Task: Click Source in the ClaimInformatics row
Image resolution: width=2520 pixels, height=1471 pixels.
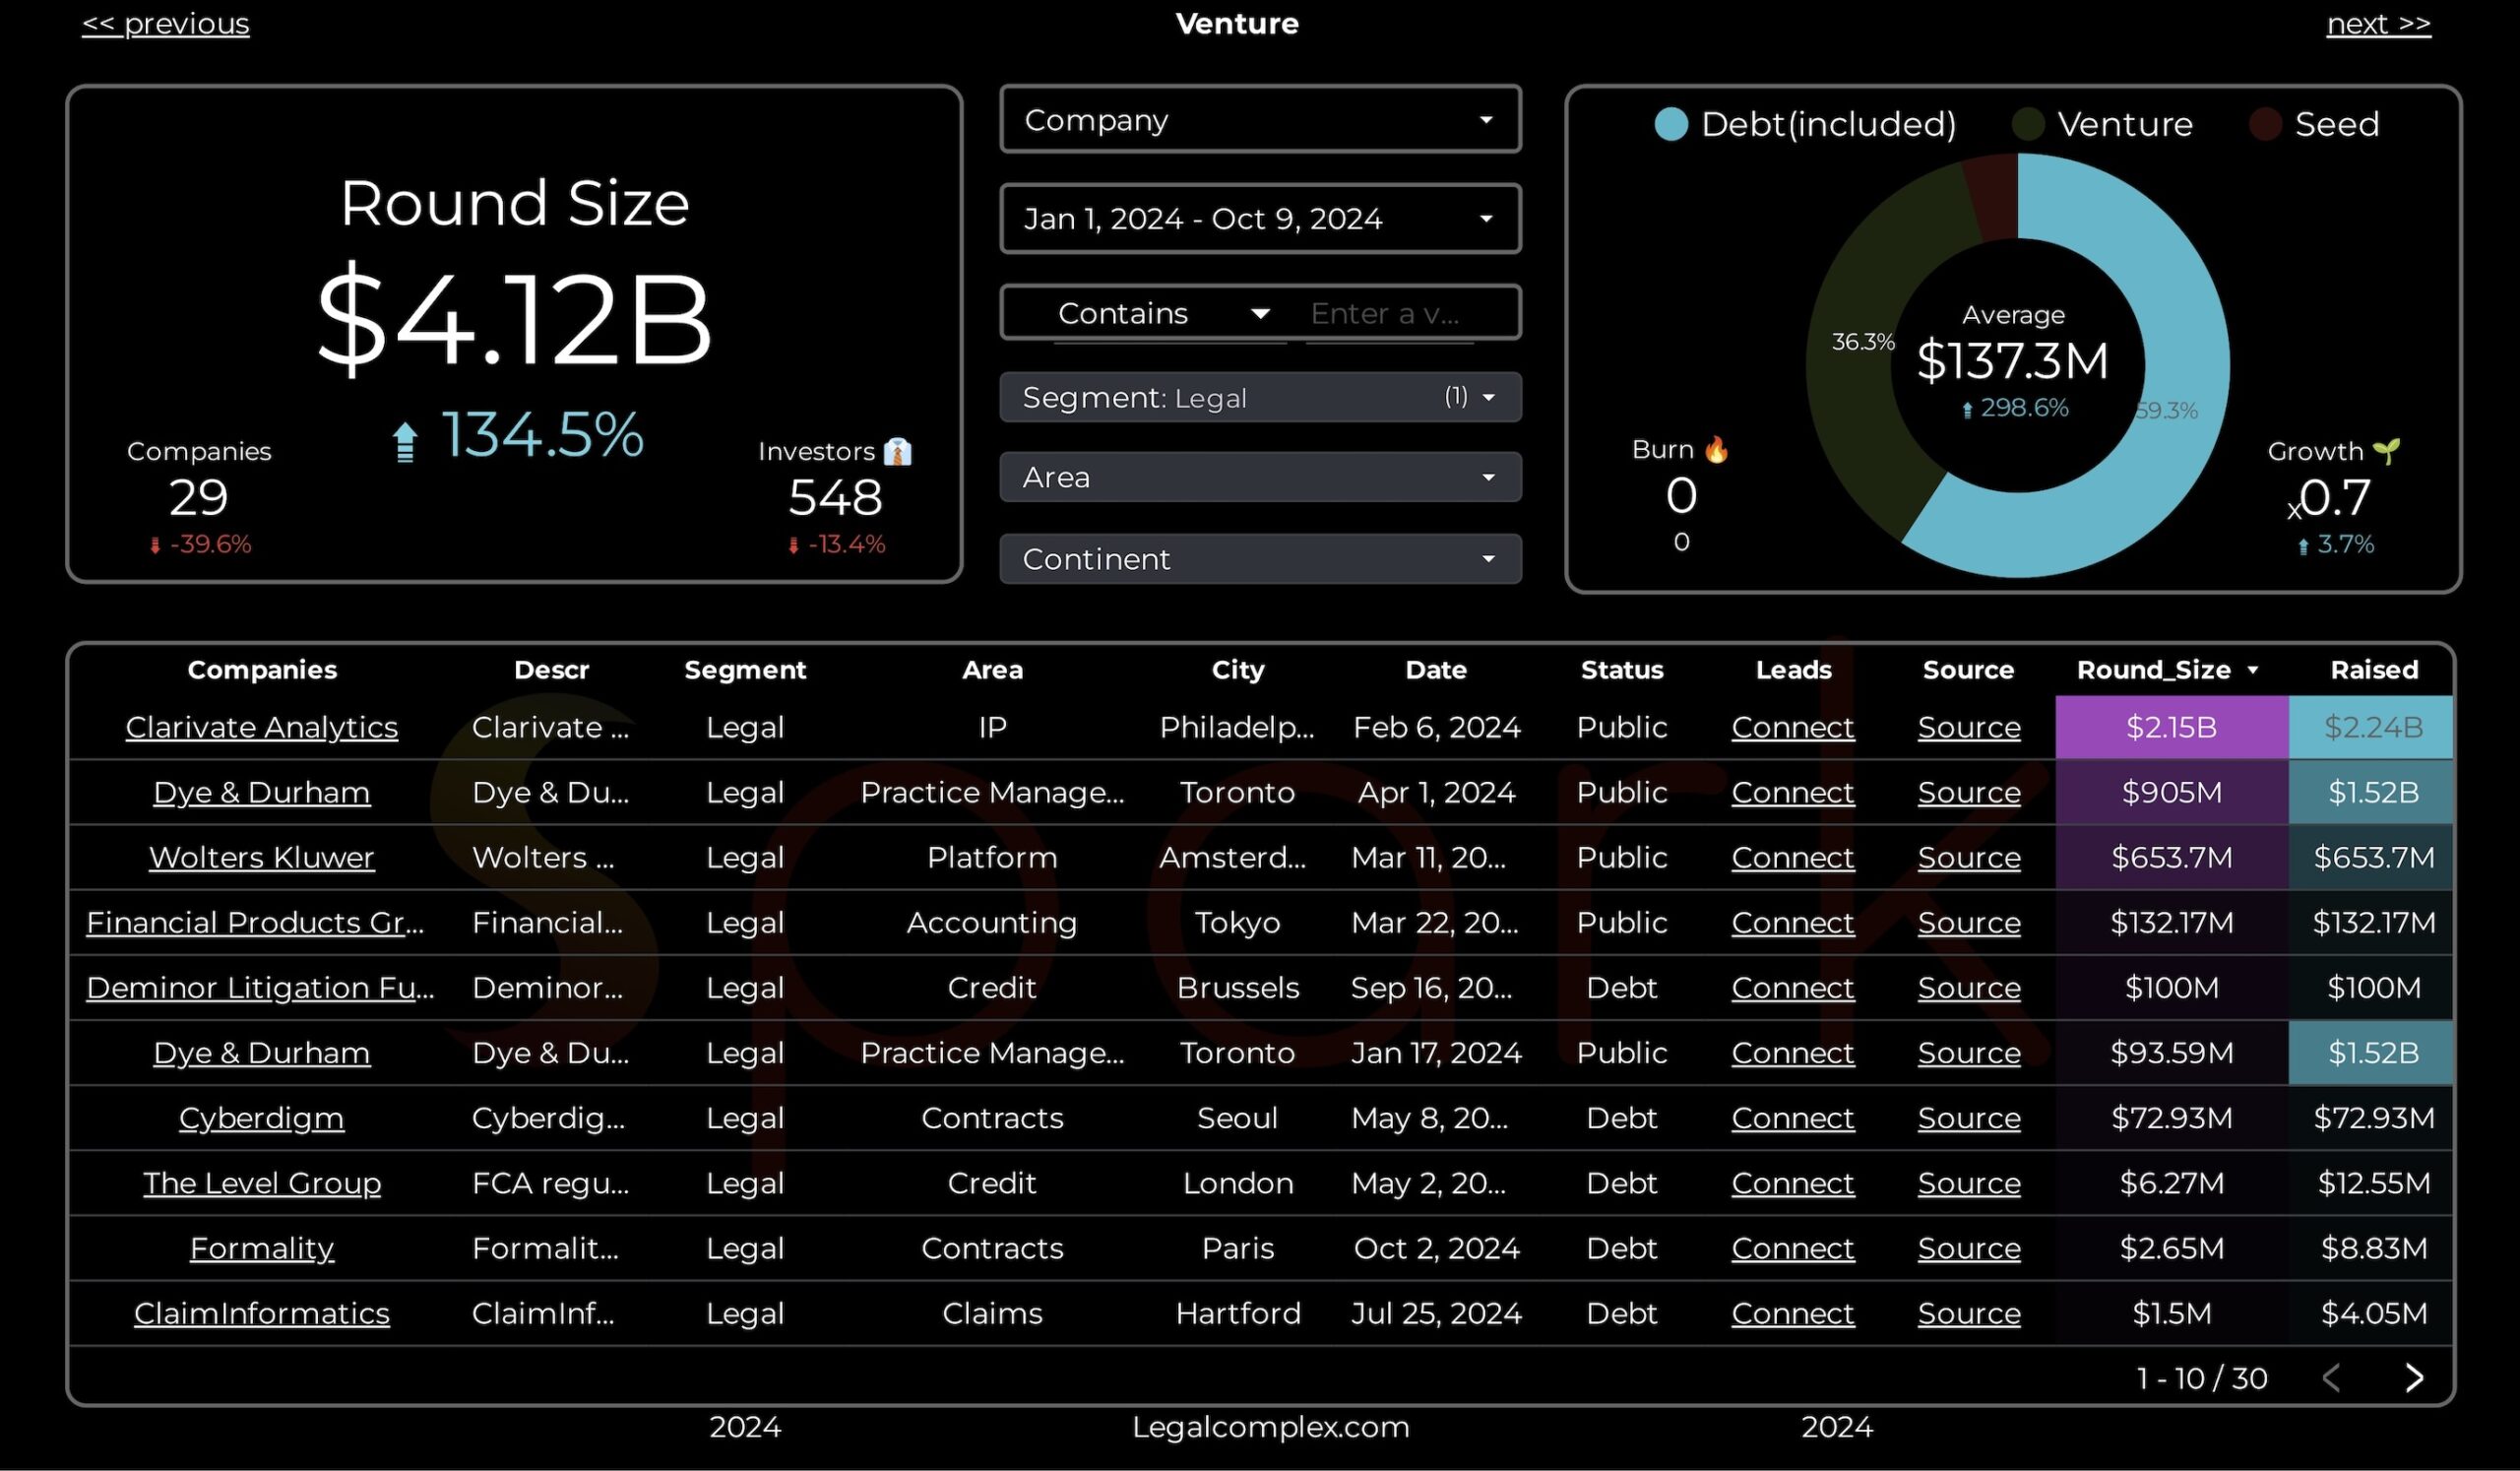Action: [1969, 1313]
